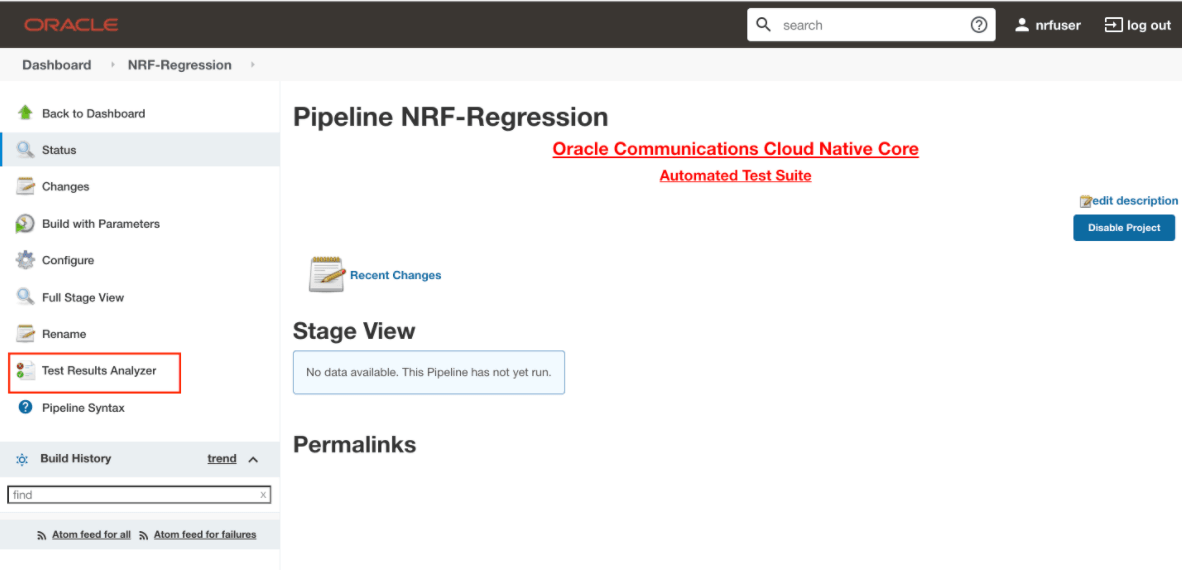Click the Pipeline Syntax help icon
The image size is (1182, 570).
point(25,408)
